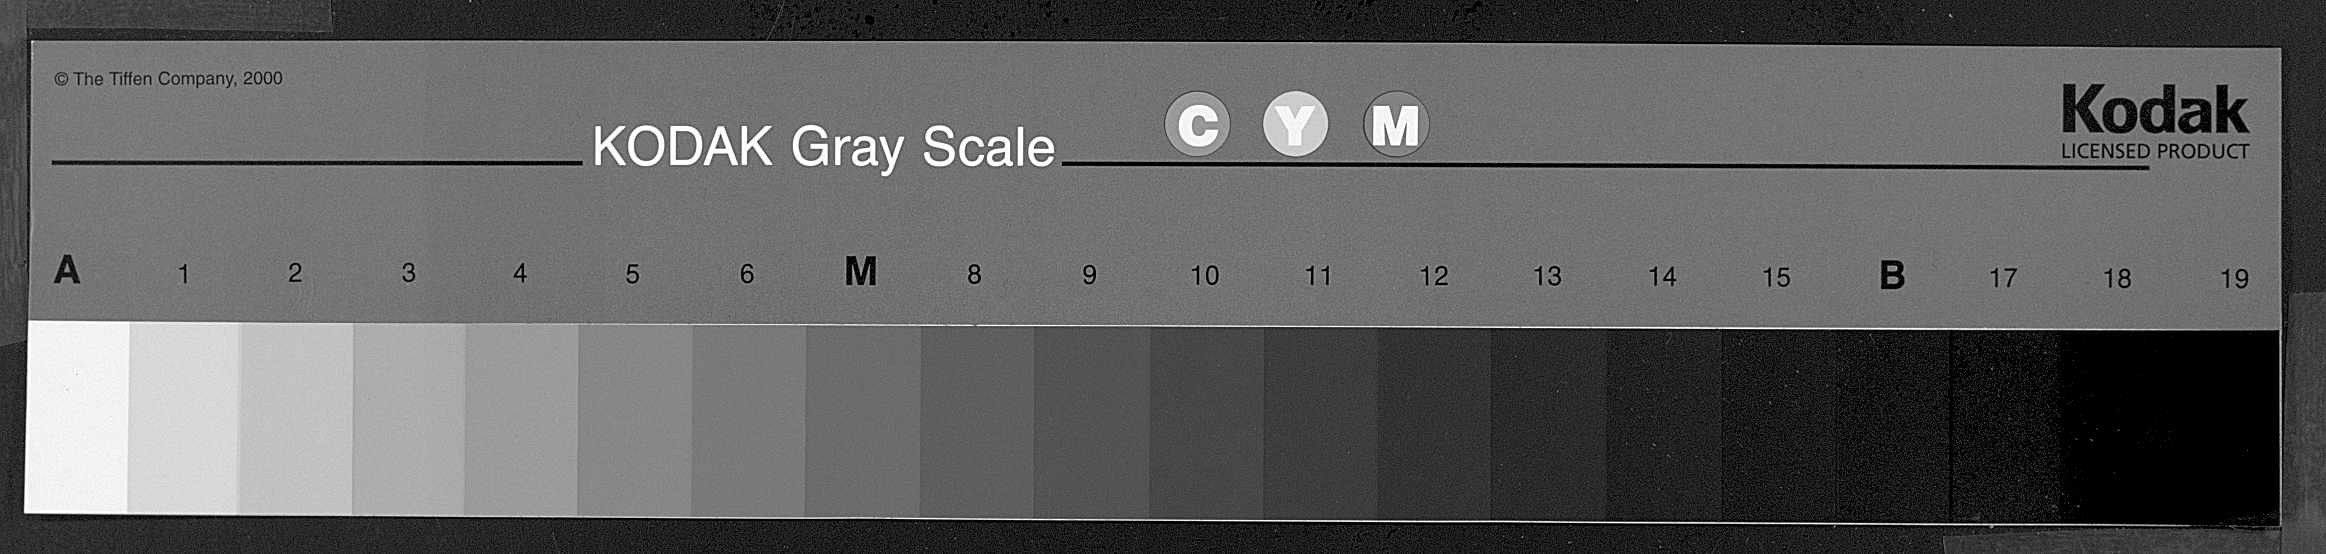Click the circled C patch
The image size is (2326, 554).
[x=1197, y=124]
